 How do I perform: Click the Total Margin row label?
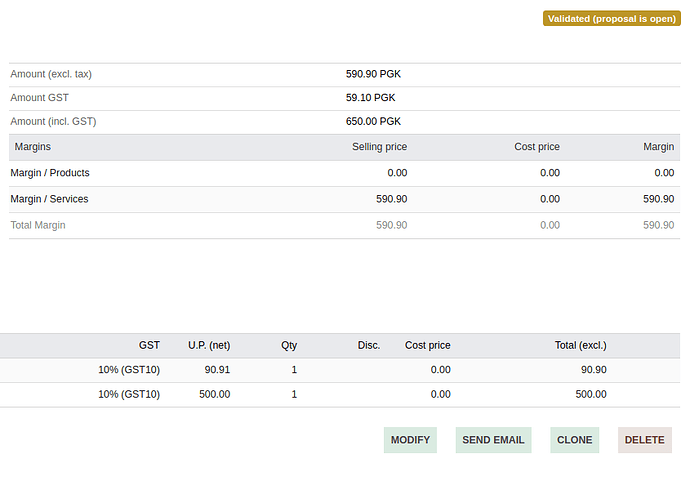[x=38, y=225]
